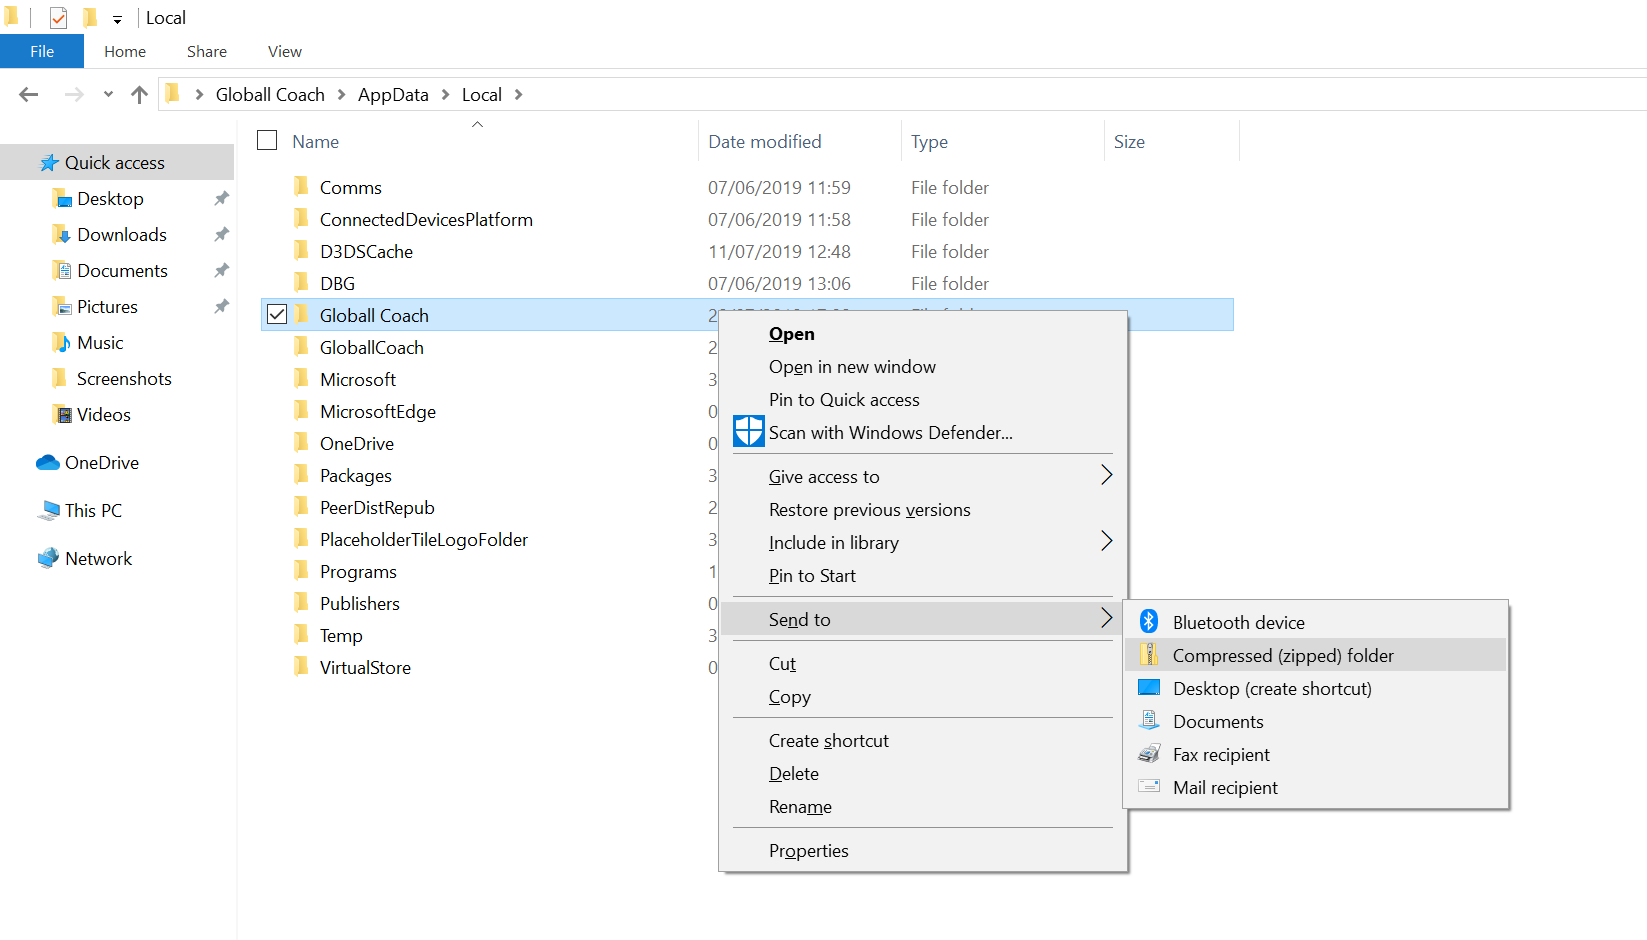
Task: Open the File ribbon tab
Action: click(42, 51)
